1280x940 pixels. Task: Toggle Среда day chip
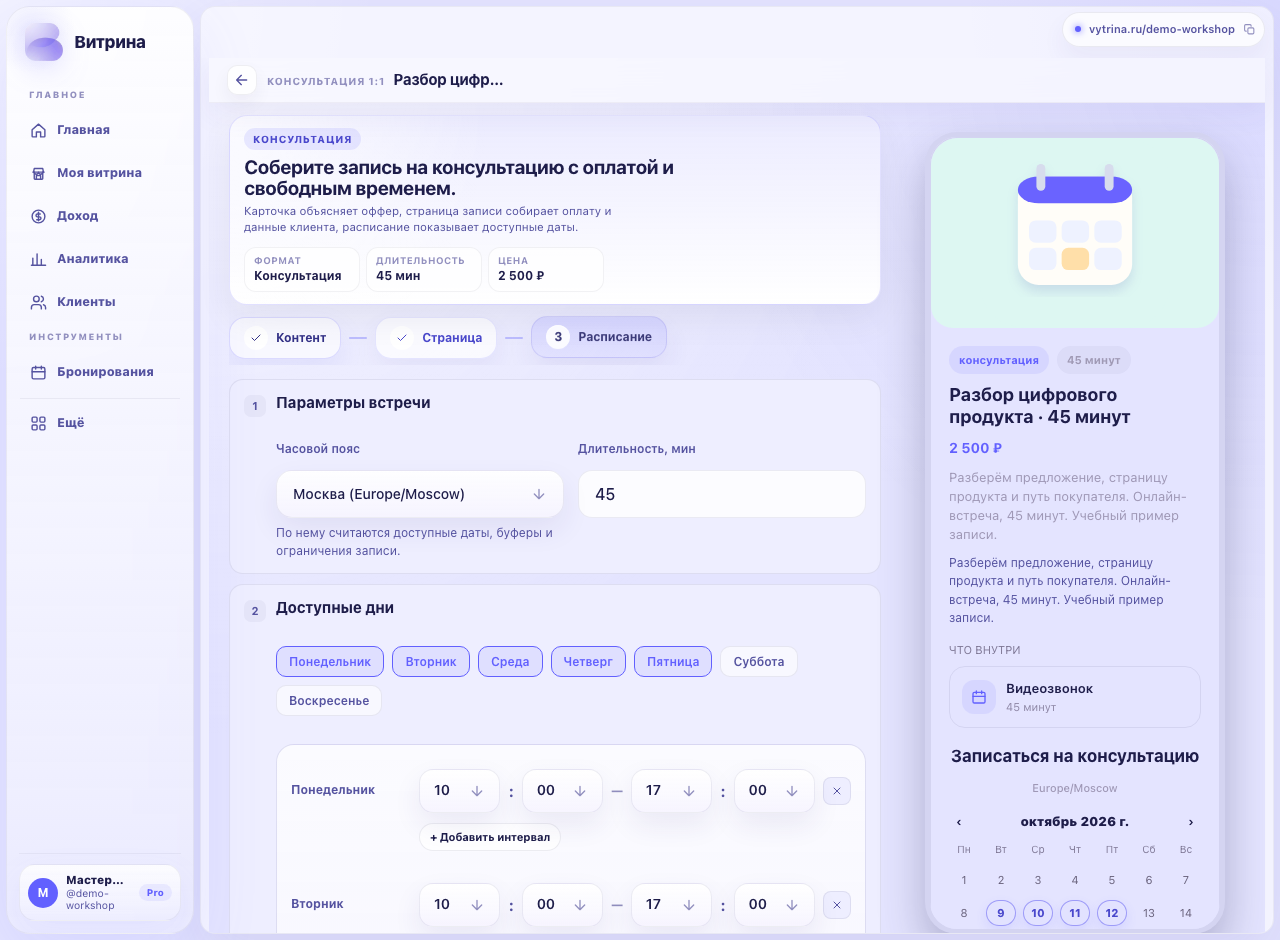tap(510, 662)
